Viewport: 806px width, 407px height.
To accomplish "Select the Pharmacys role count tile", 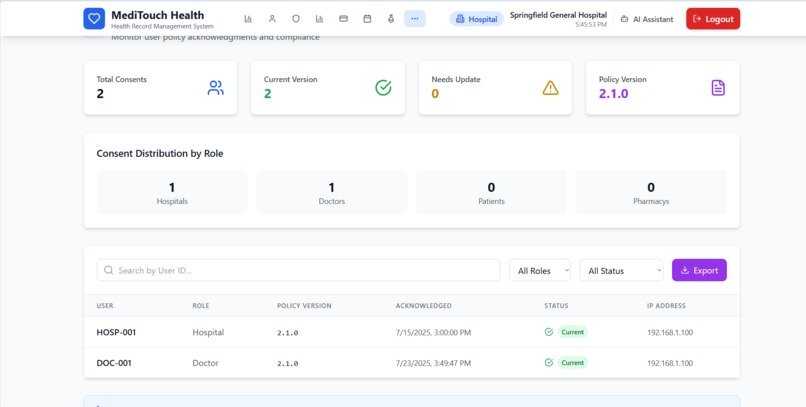I will (x=651, y=192).
